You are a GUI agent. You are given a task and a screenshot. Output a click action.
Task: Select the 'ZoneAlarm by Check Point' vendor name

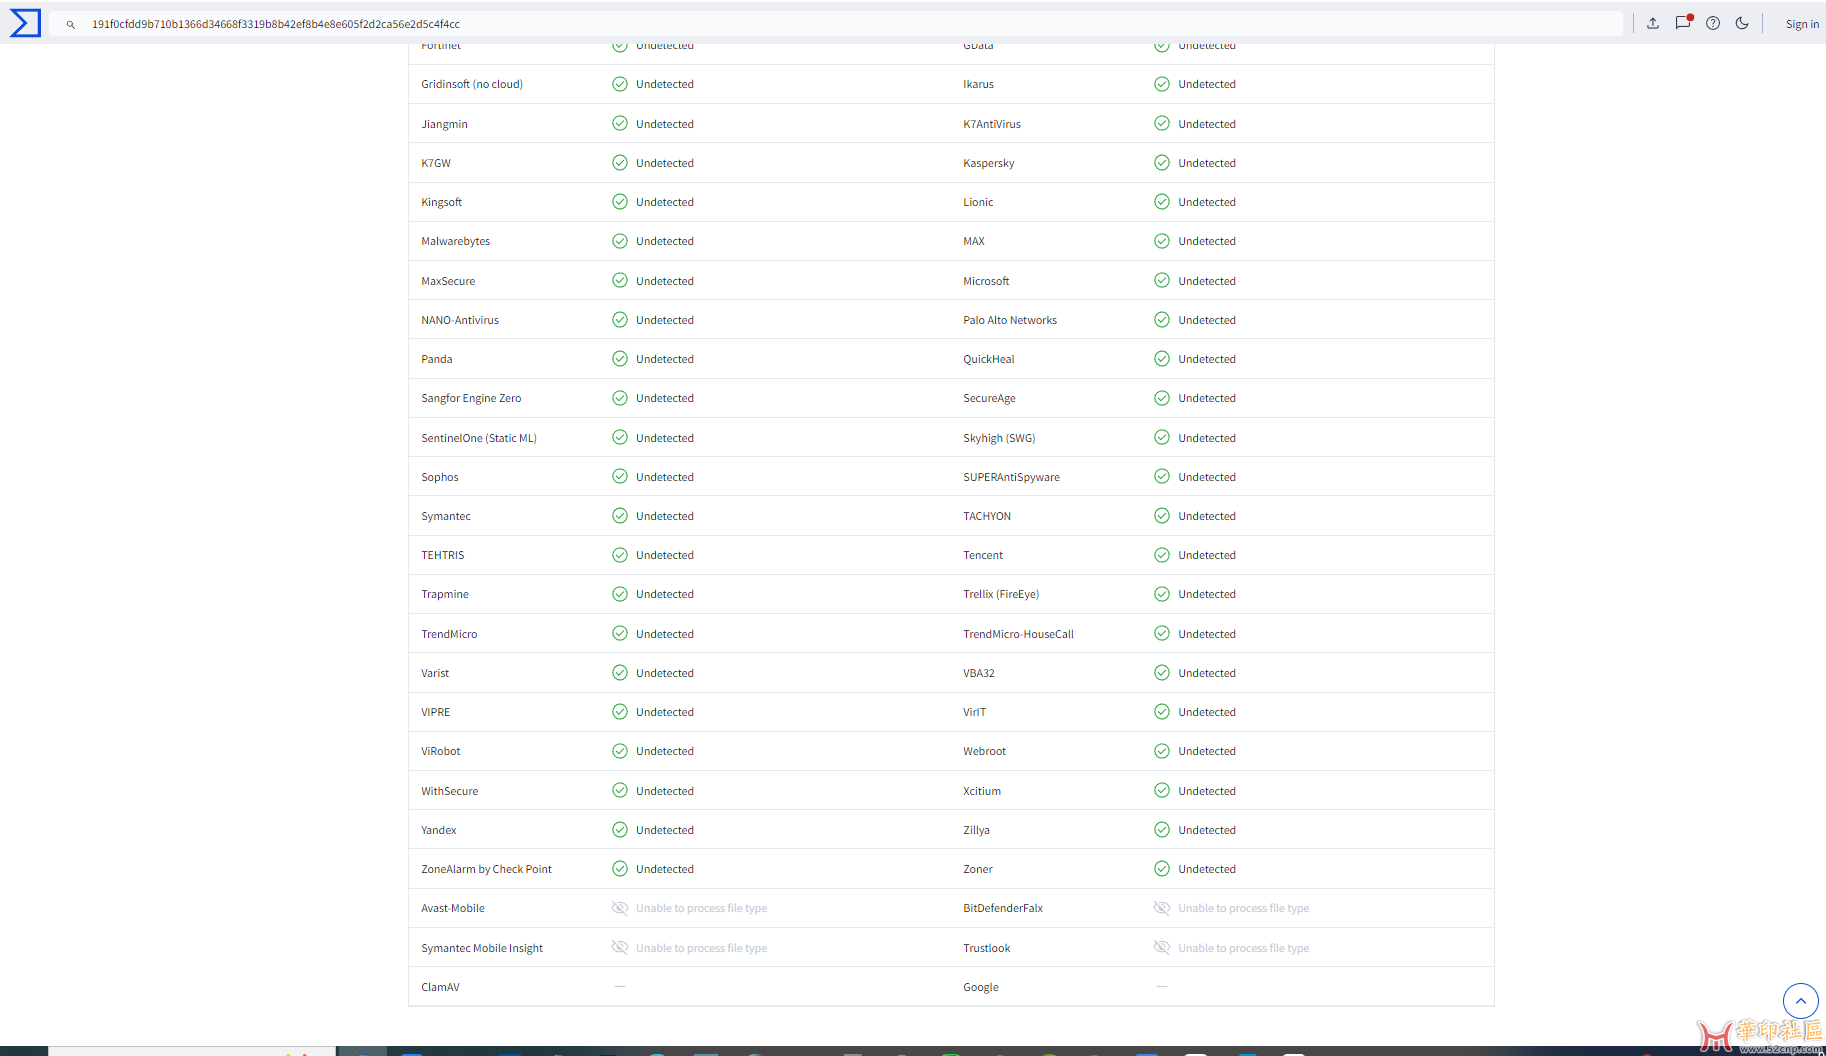486,869
